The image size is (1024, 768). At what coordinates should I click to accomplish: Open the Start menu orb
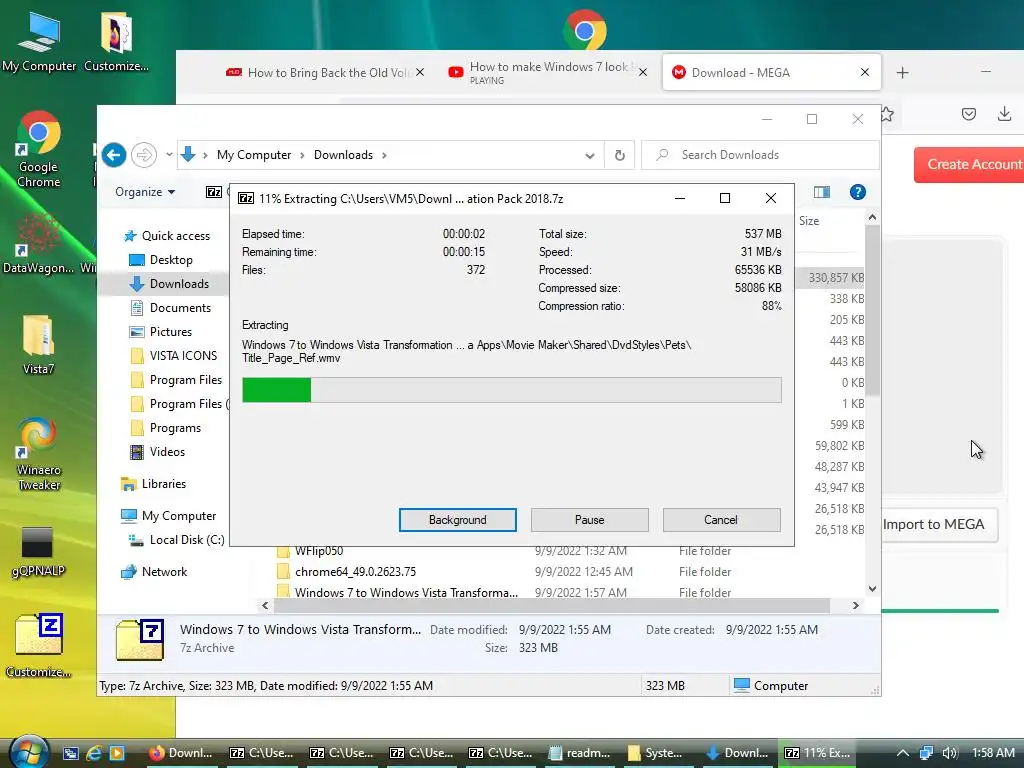click(27, 752)
